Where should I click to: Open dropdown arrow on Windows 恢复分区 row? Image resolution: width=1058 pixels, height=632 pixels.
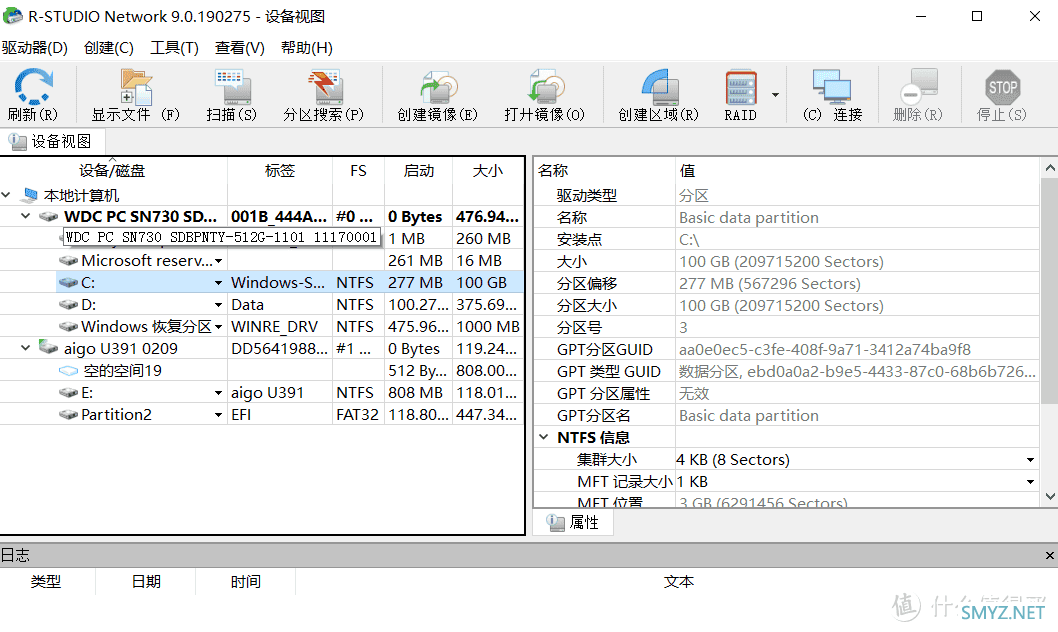tap(219, 327)
